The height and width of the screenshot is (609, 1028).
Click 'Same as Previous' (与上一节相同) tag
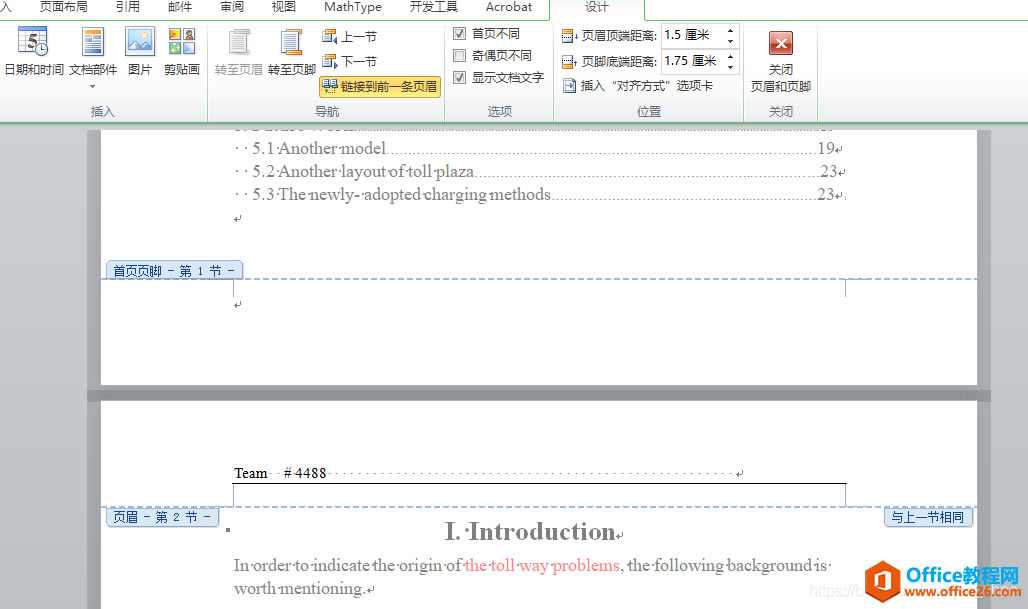(928, 517)
